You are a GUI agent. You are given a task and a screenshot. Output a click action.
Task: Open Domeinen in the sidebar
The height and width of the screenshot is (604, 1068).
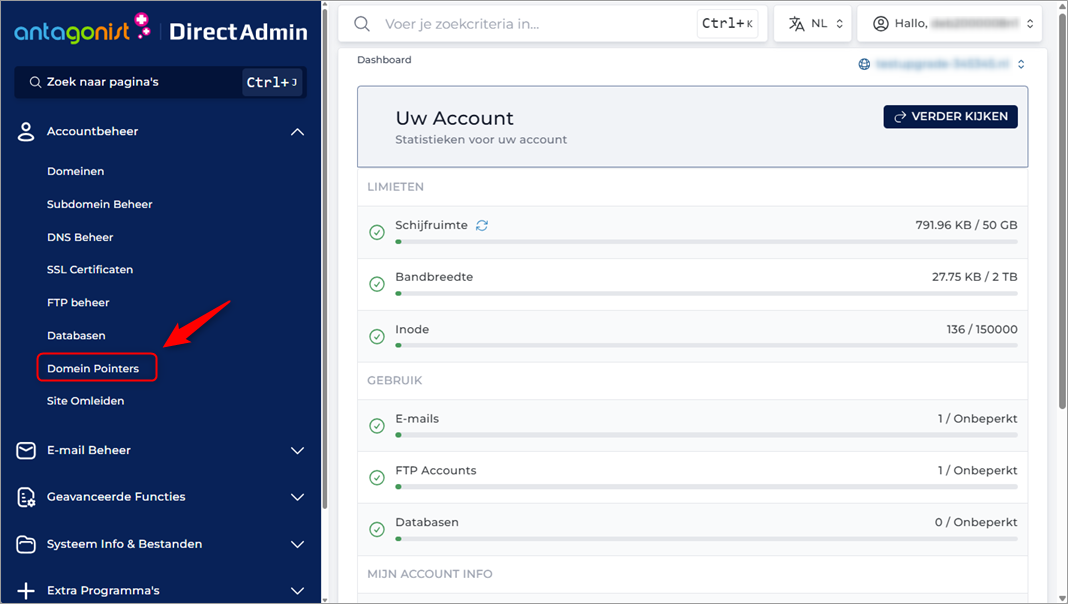click(76, 172)
